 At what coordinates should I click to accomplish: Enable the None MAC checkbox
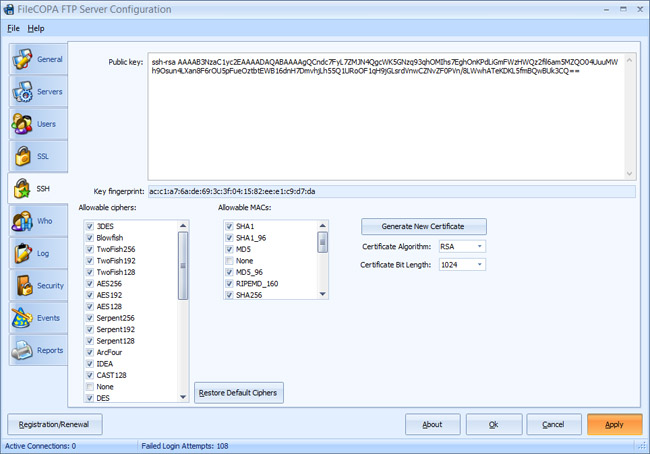coord(229,261)
